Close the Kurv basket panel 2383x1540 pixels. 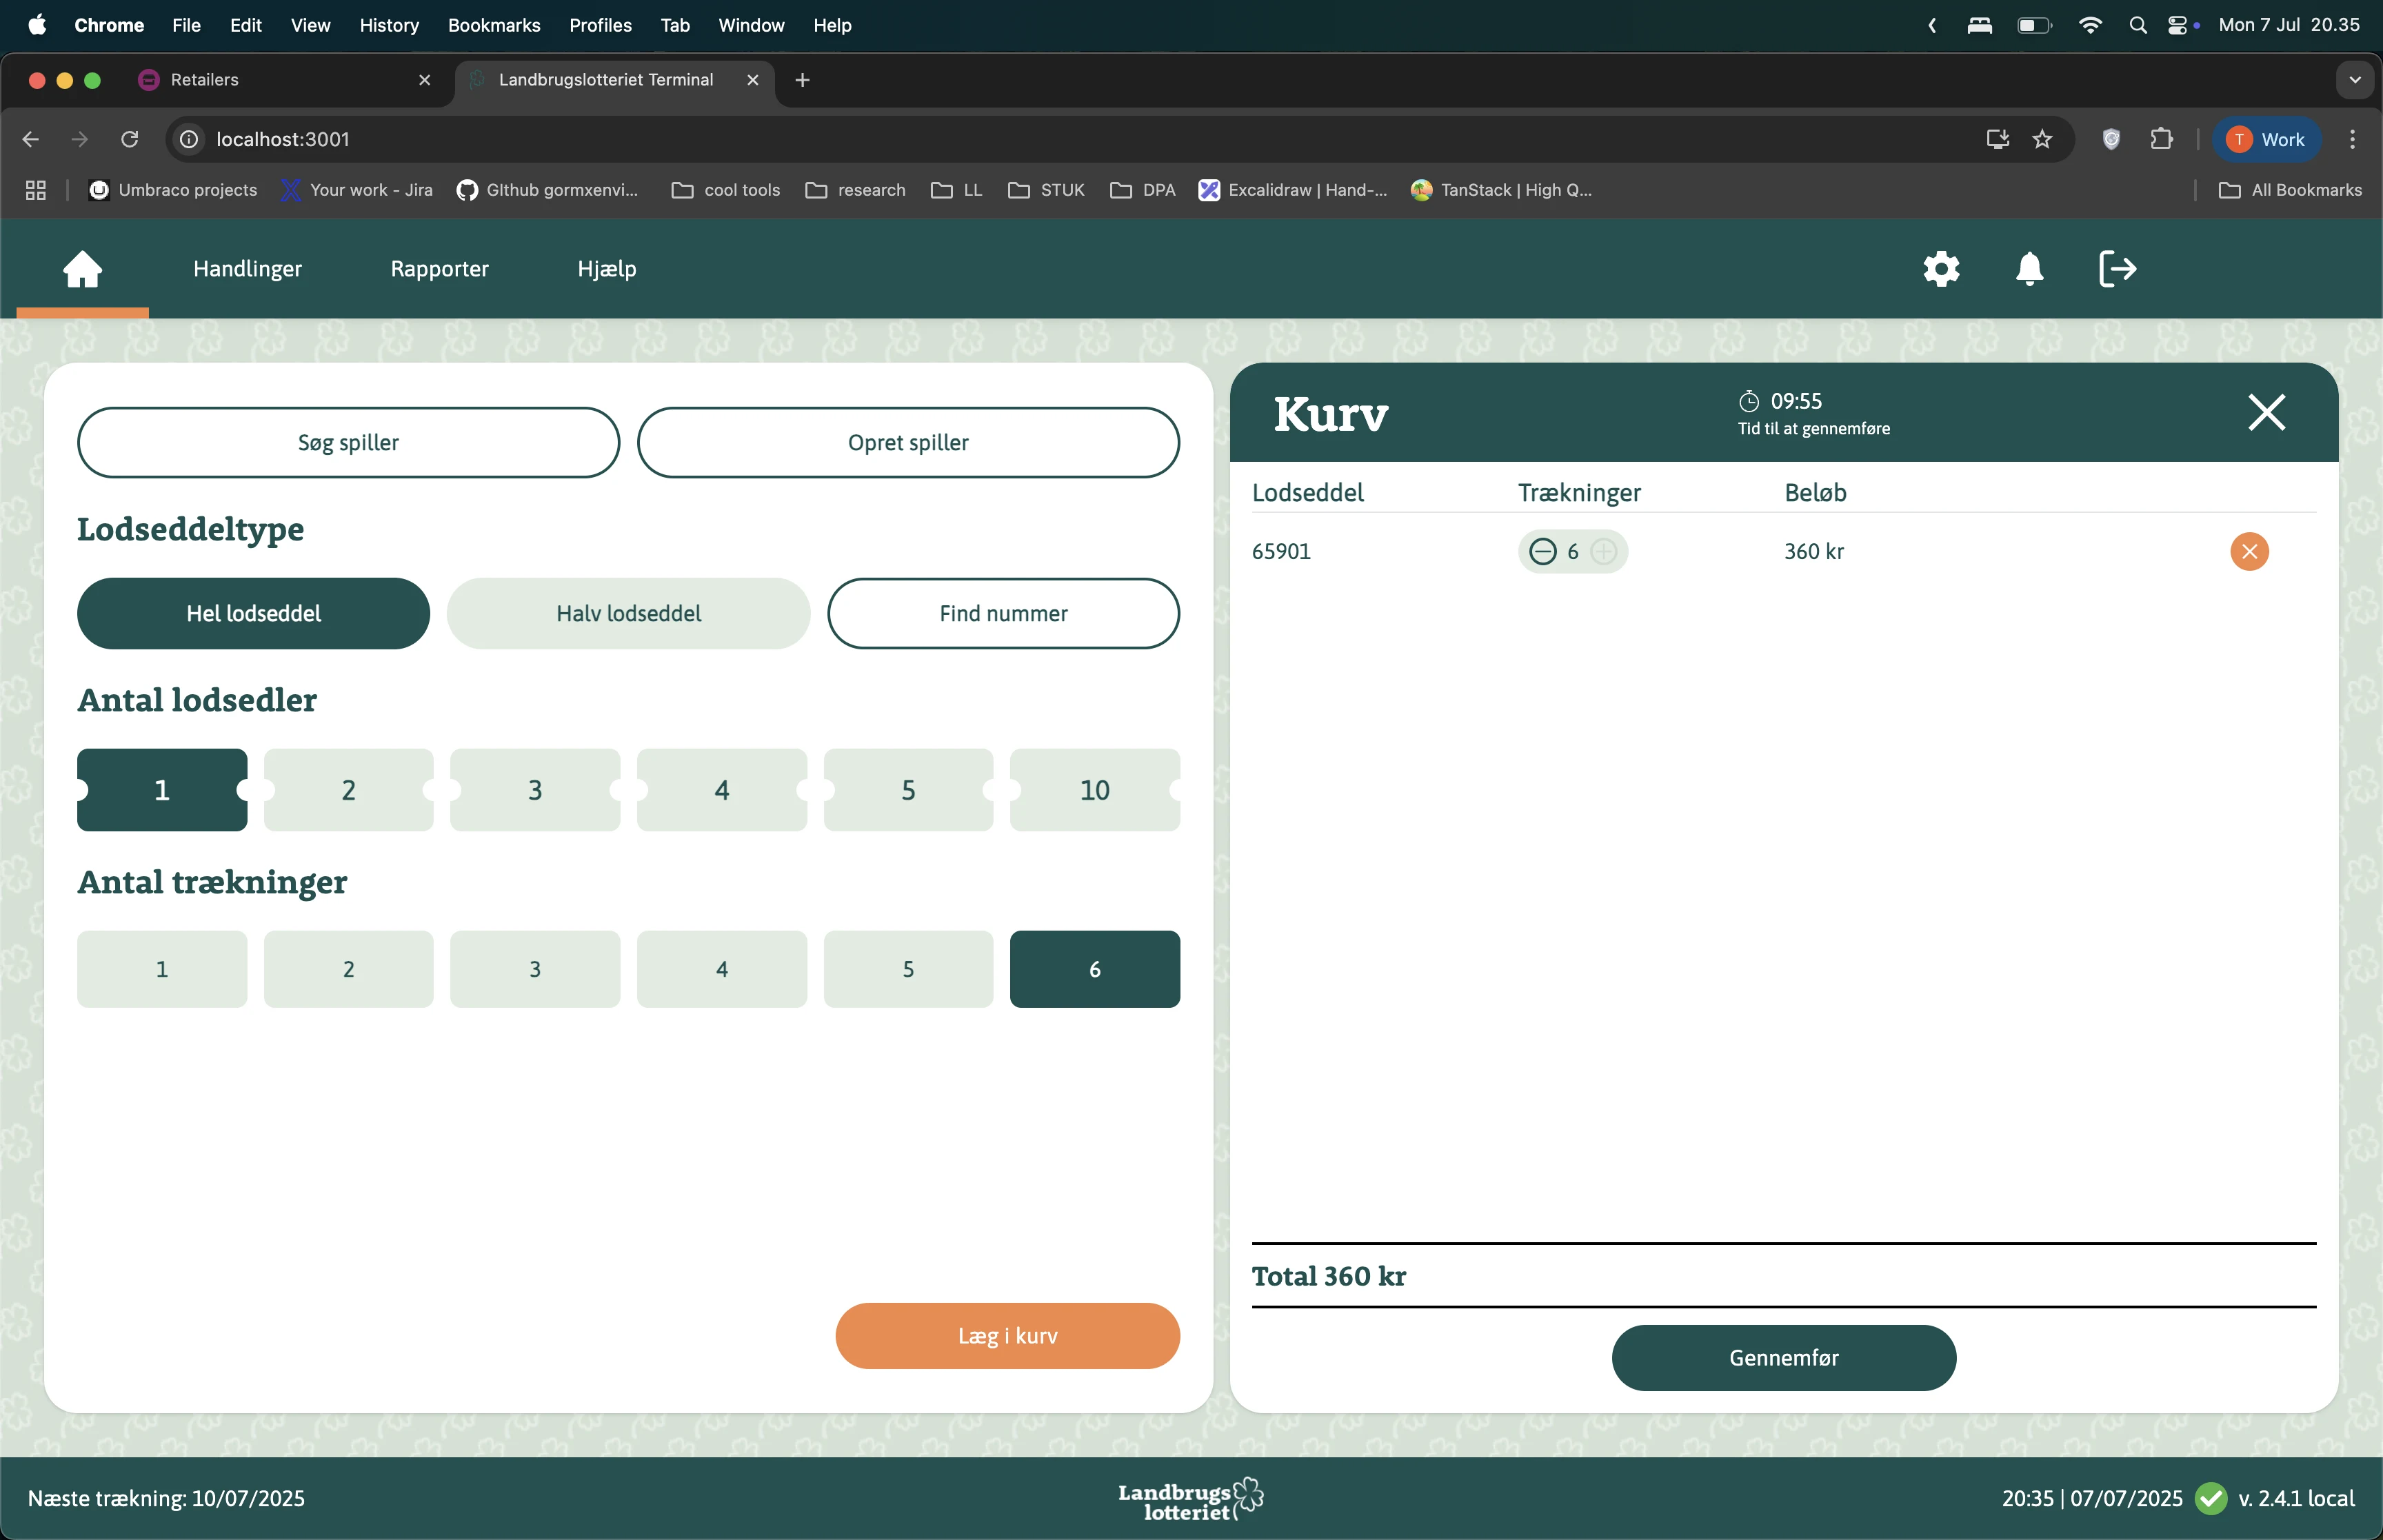click(x=2266, y=412)
